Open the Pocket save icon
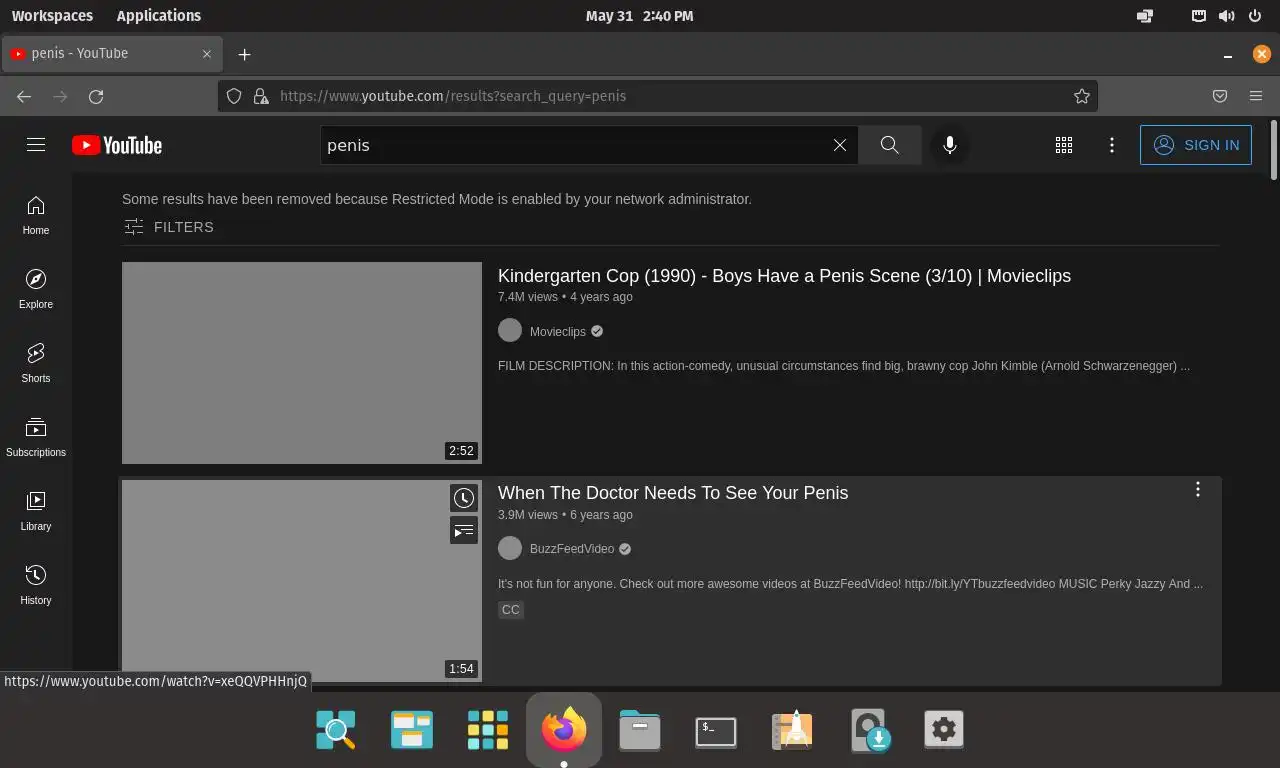This screenshot has height=768, width=1280. pos(1220,96)
